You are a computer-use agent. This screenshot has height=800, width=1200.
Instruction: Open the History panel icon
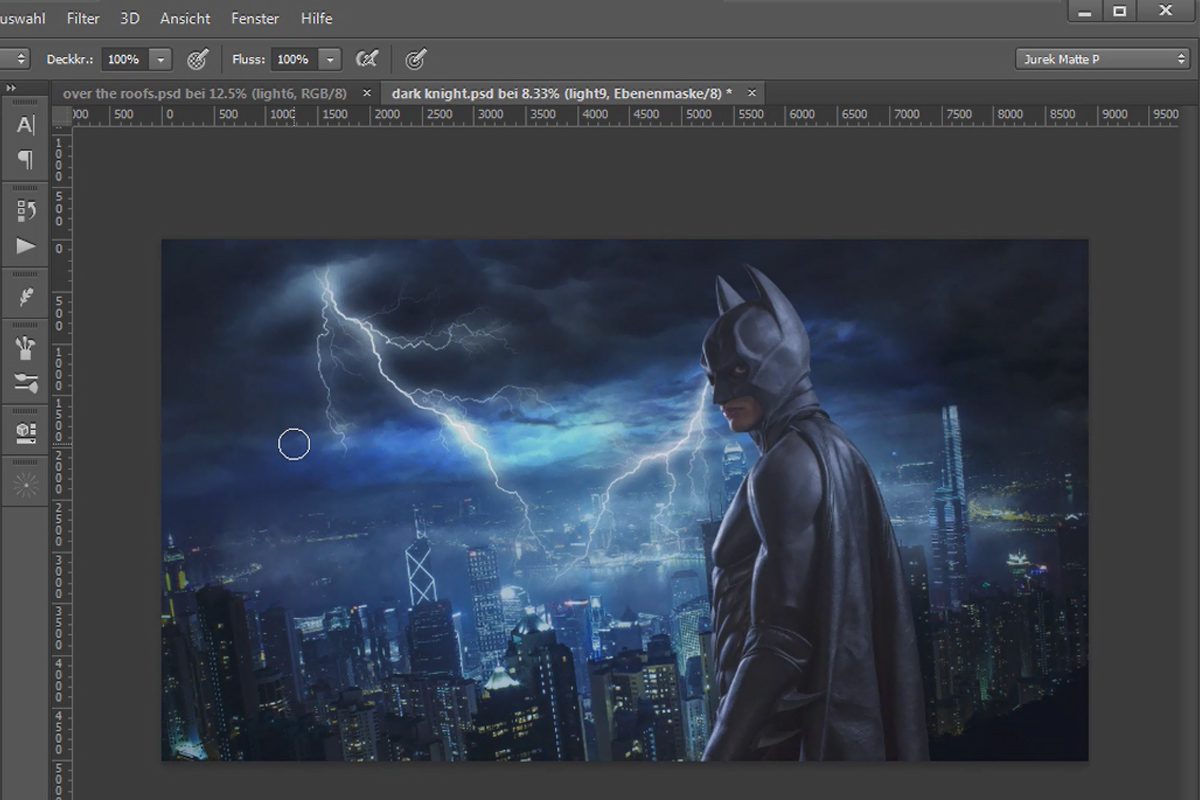point(26,211)
